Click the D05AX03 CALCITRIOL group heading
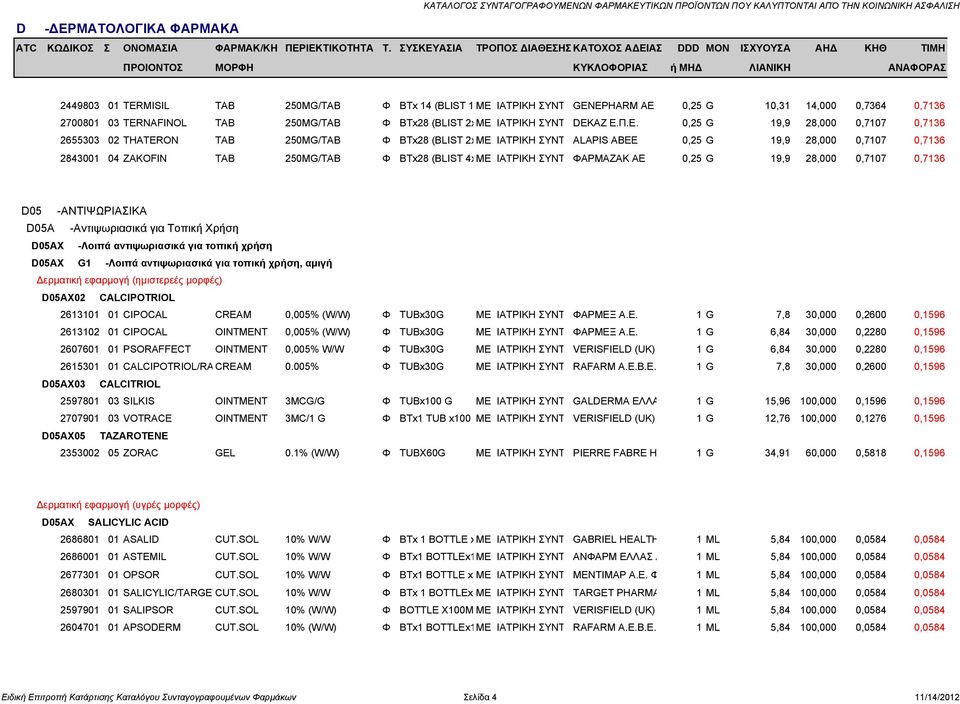The image size is (960, 704). tap(101, 384)
